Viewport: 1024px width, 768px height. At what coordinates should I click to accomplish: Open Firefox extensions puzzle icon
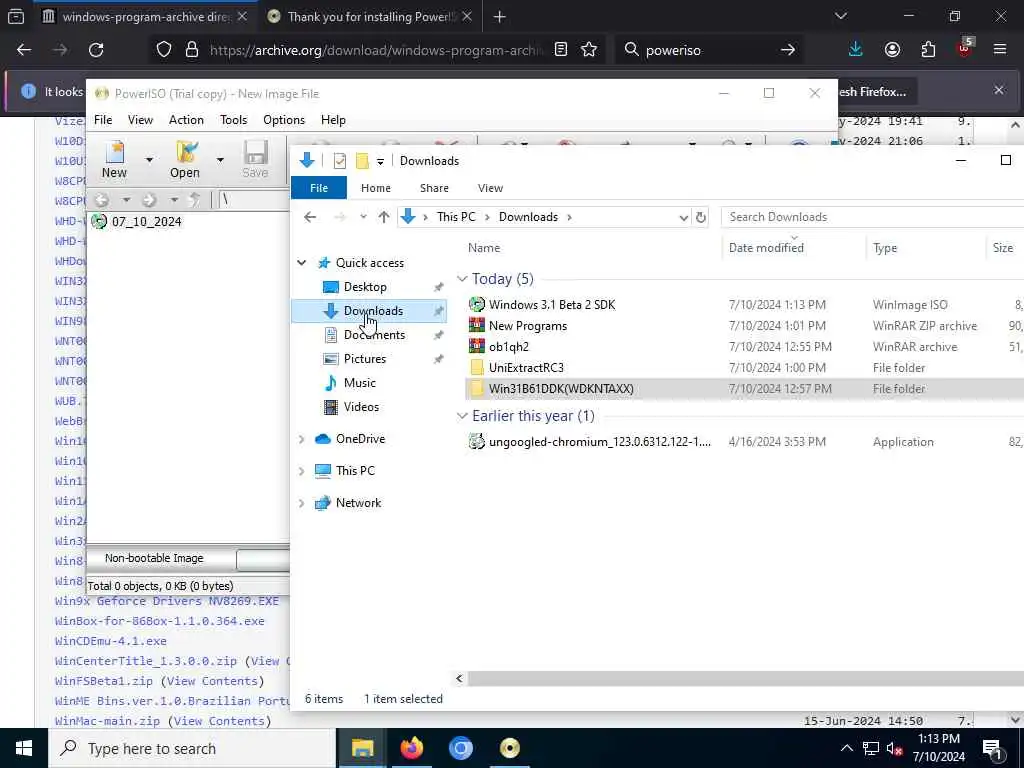928,50
